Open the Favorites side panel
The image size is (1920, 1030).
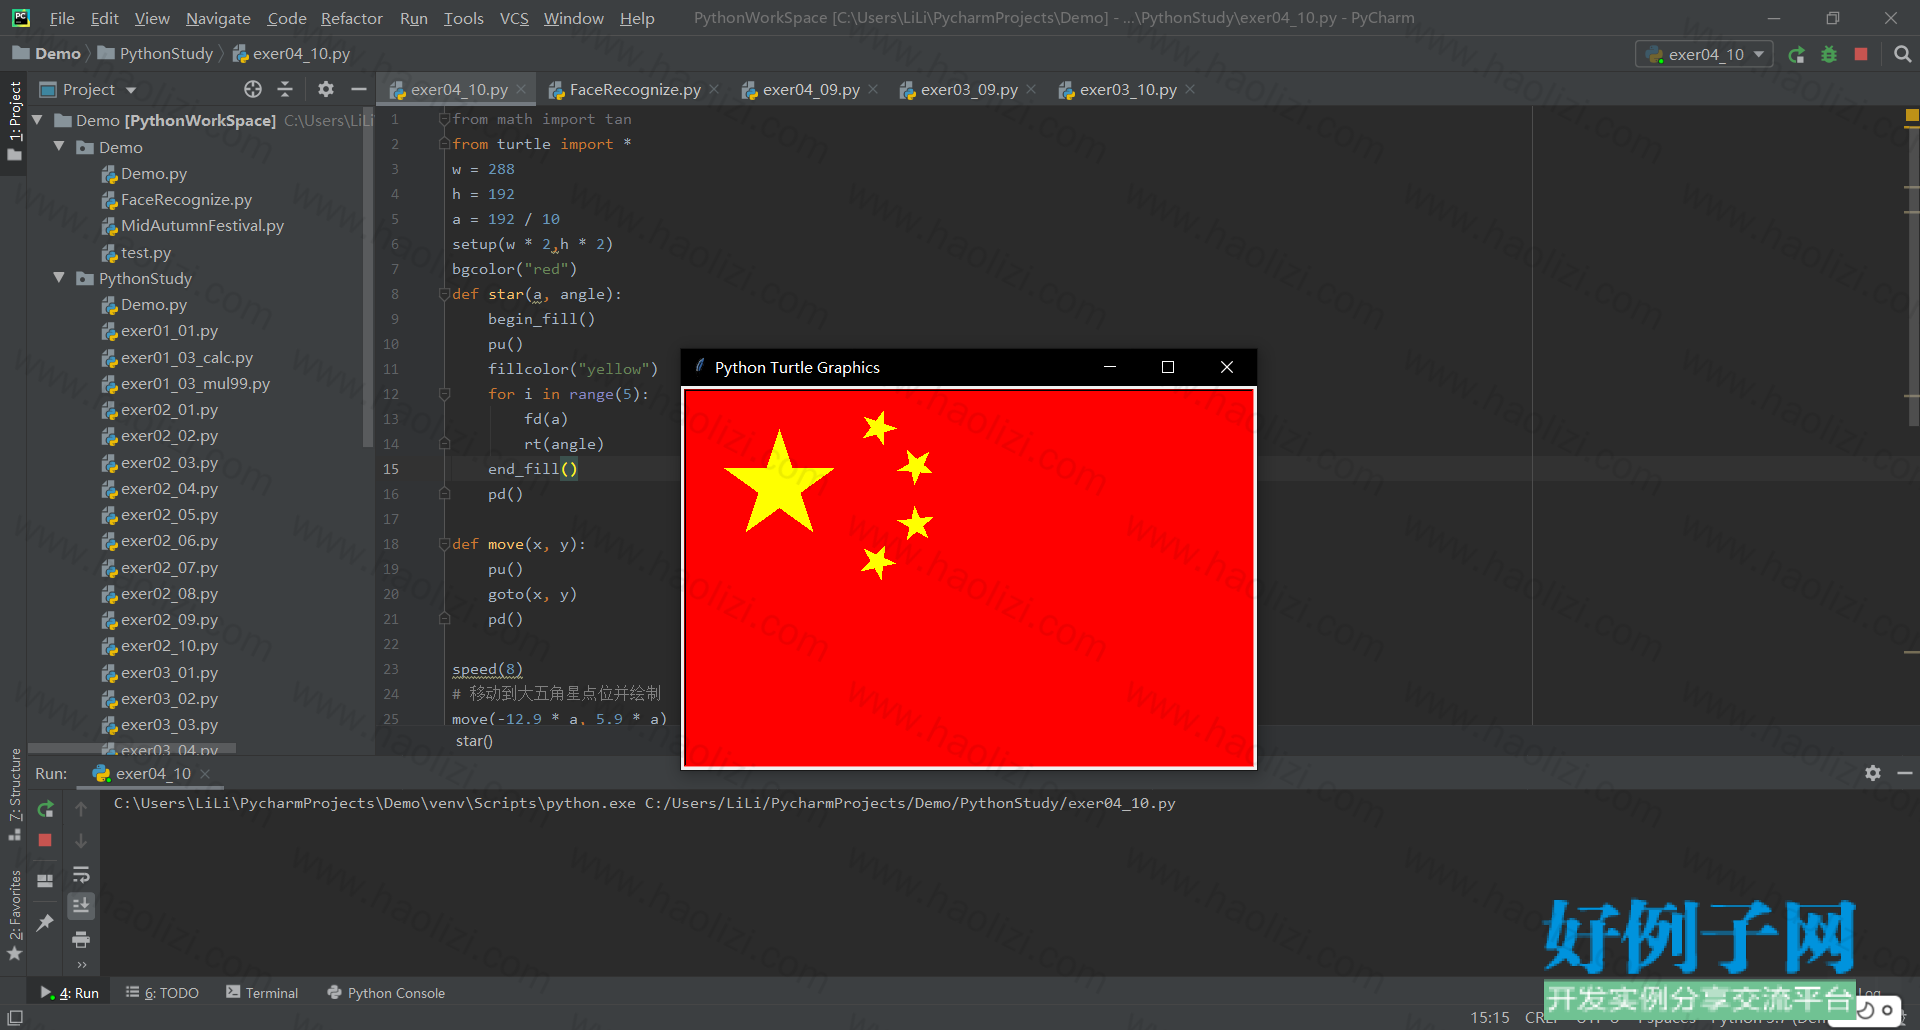[14, 914]
